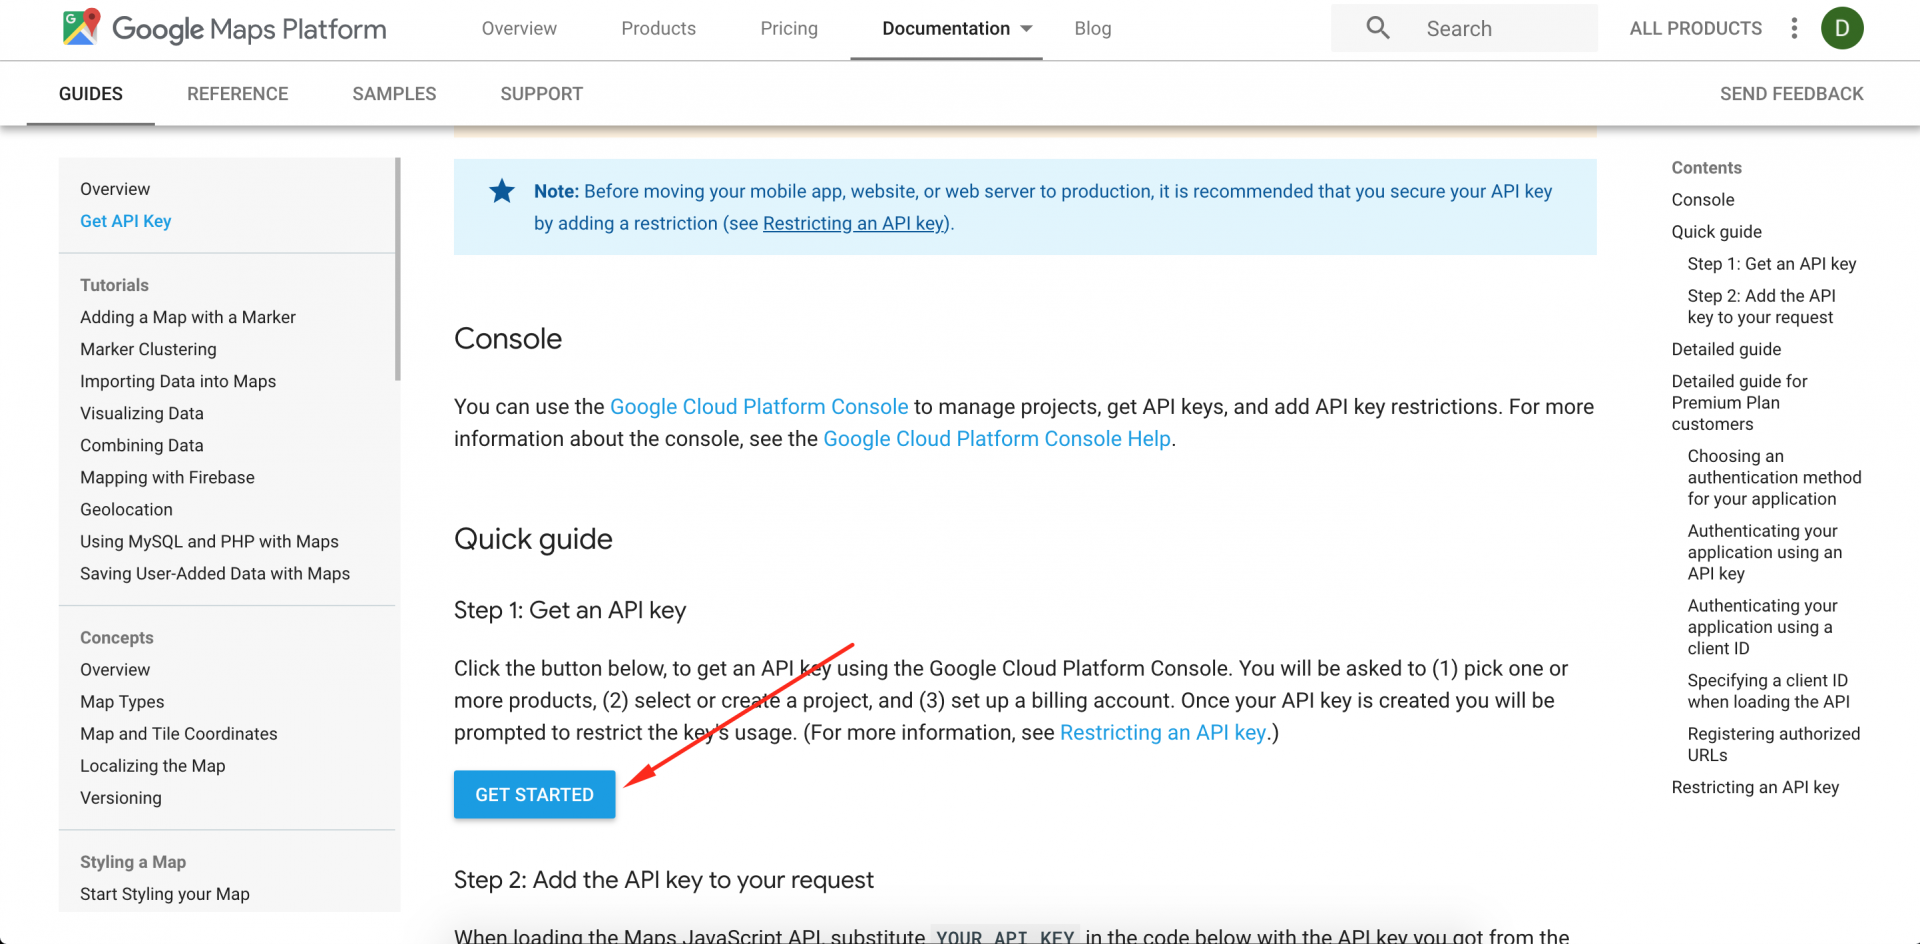Click the Quick guide heading
The height and width of the screenshot is (944, 1920).
533,539
